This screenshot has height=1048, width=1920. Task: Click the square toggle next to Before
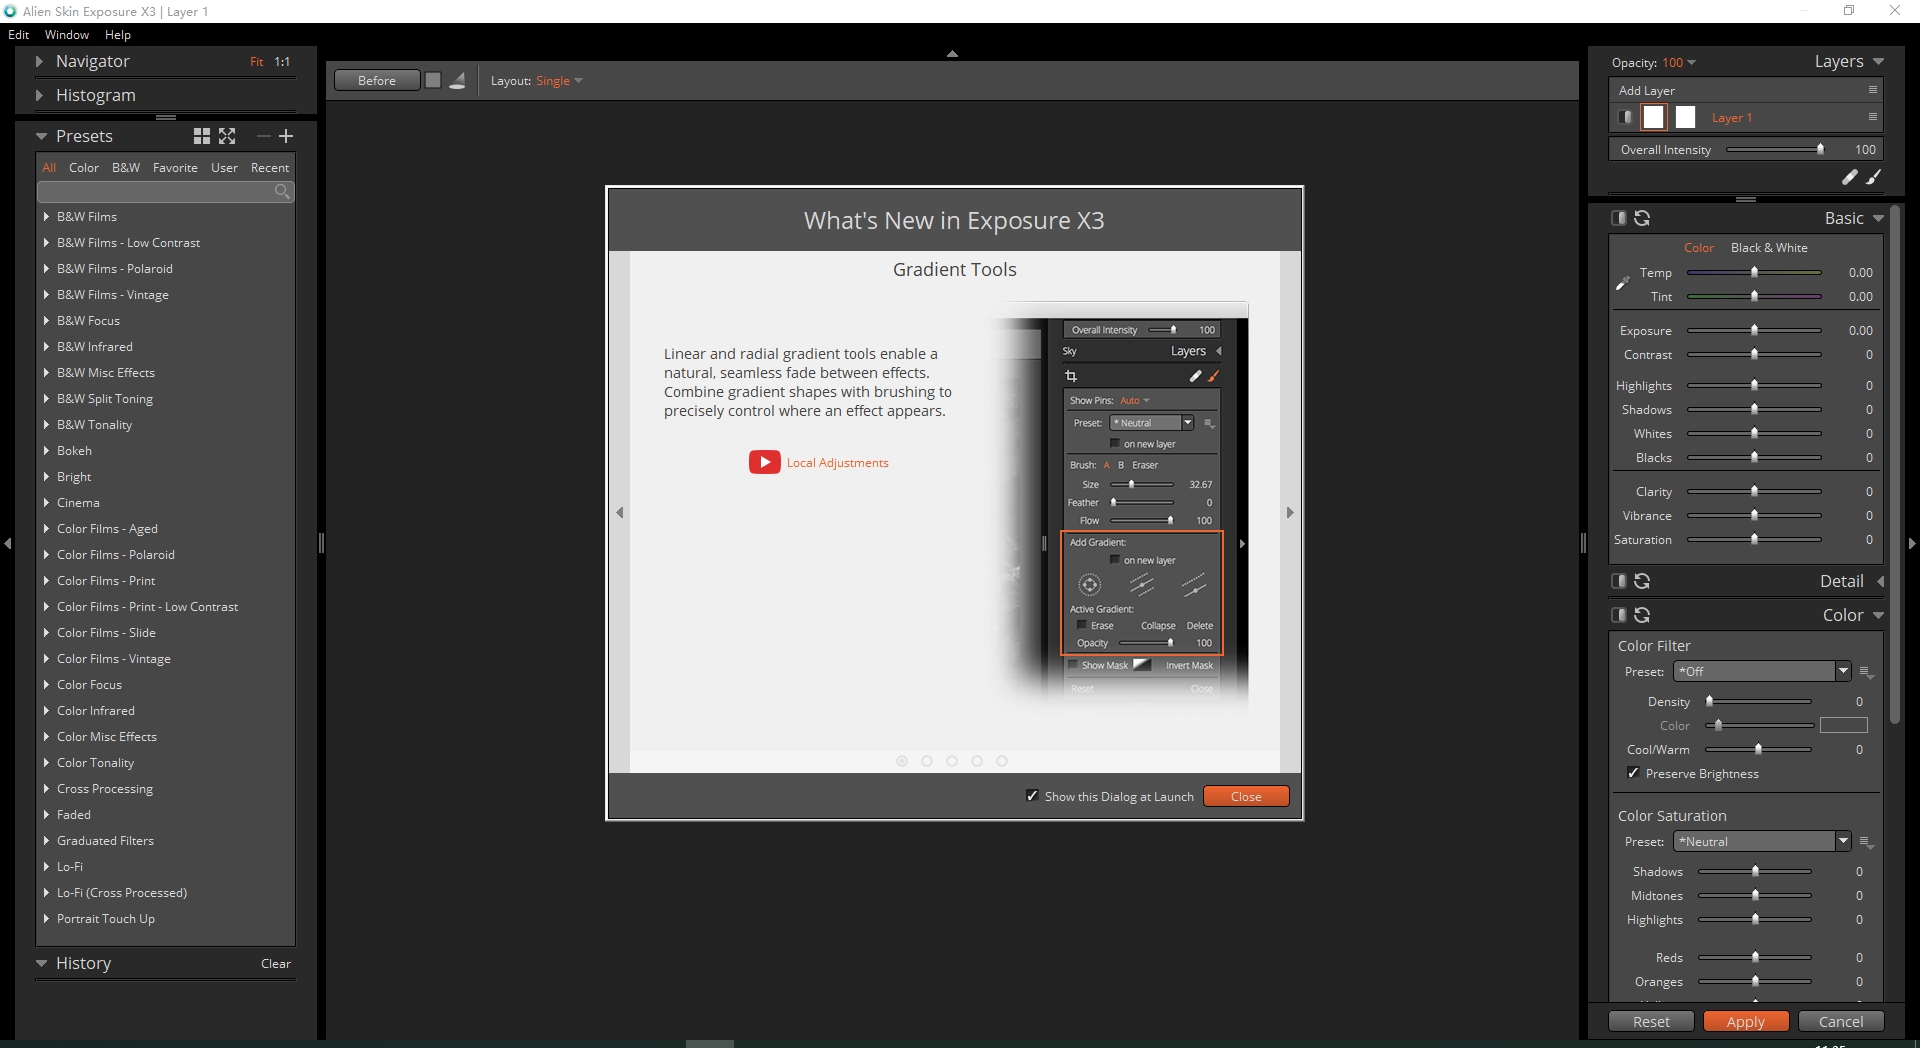click(433, 80)
